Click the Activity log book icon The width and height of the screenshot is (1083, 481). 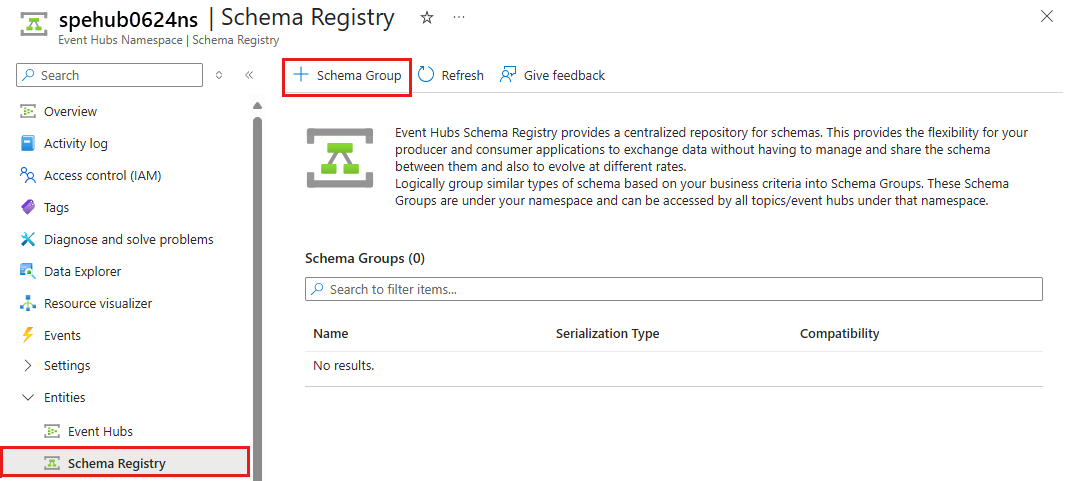point(28,144)
